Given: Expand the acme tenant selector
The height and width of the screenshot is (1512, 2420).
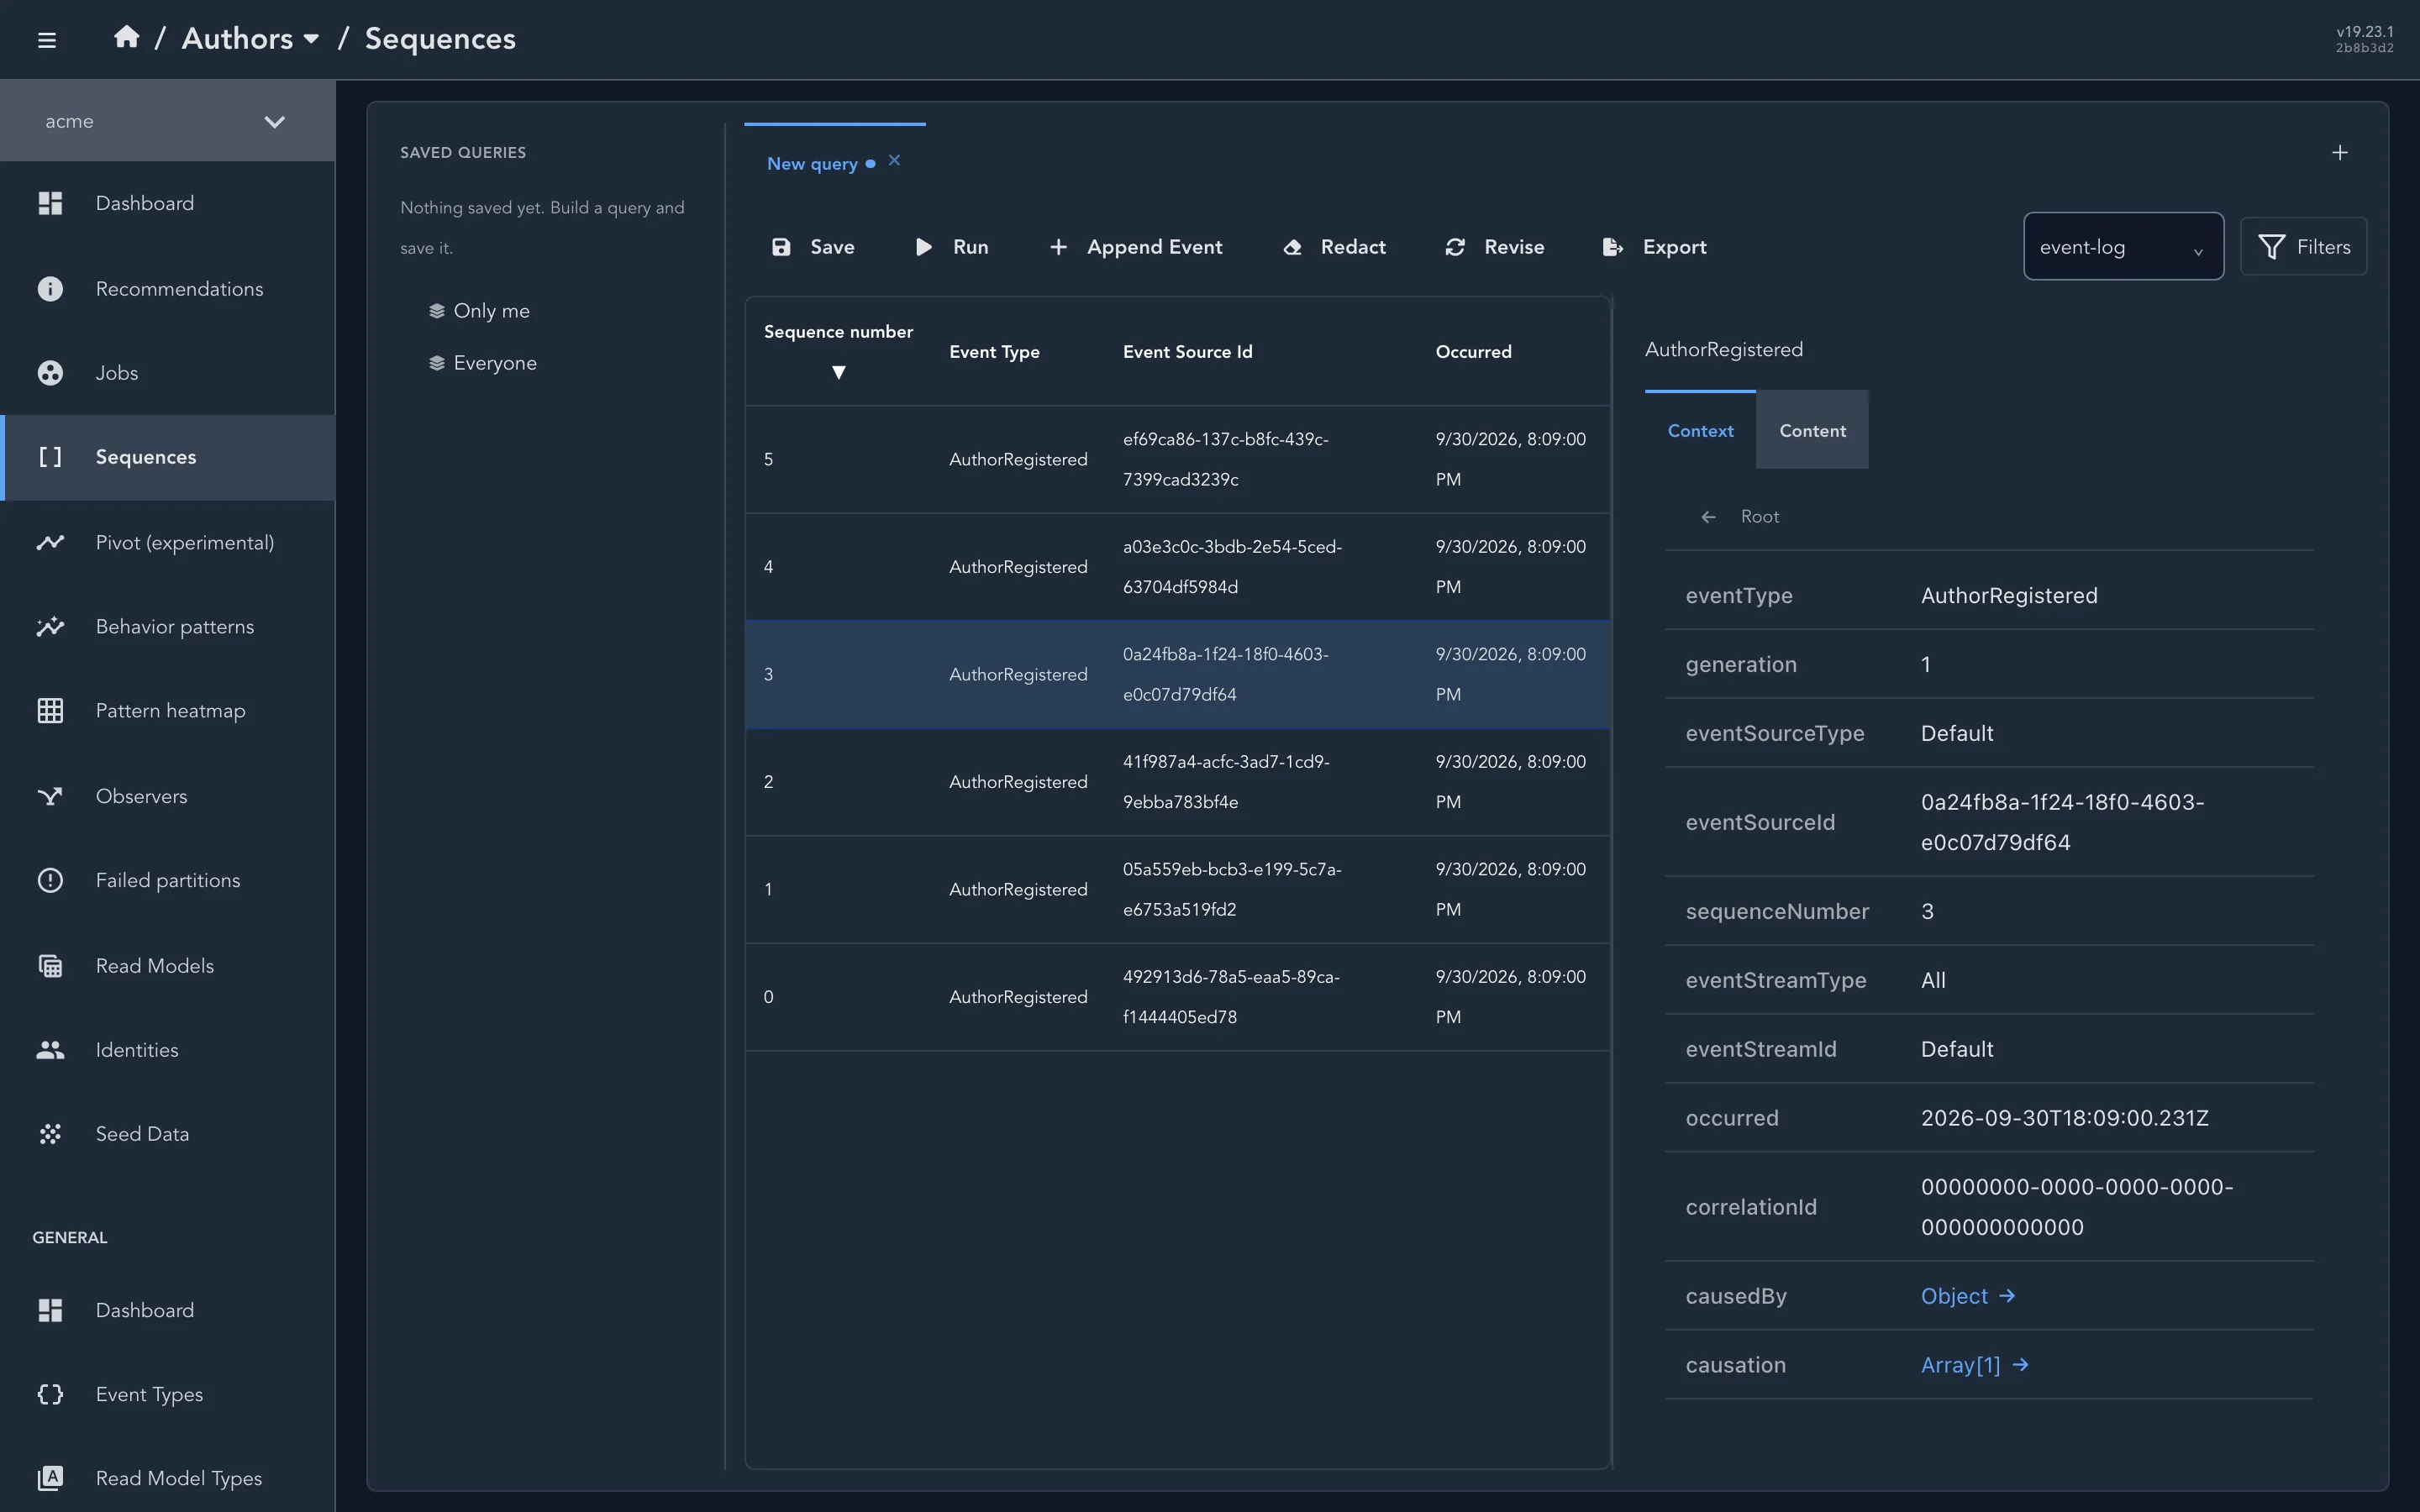Looking at the screenshot, I should (167, 121).
